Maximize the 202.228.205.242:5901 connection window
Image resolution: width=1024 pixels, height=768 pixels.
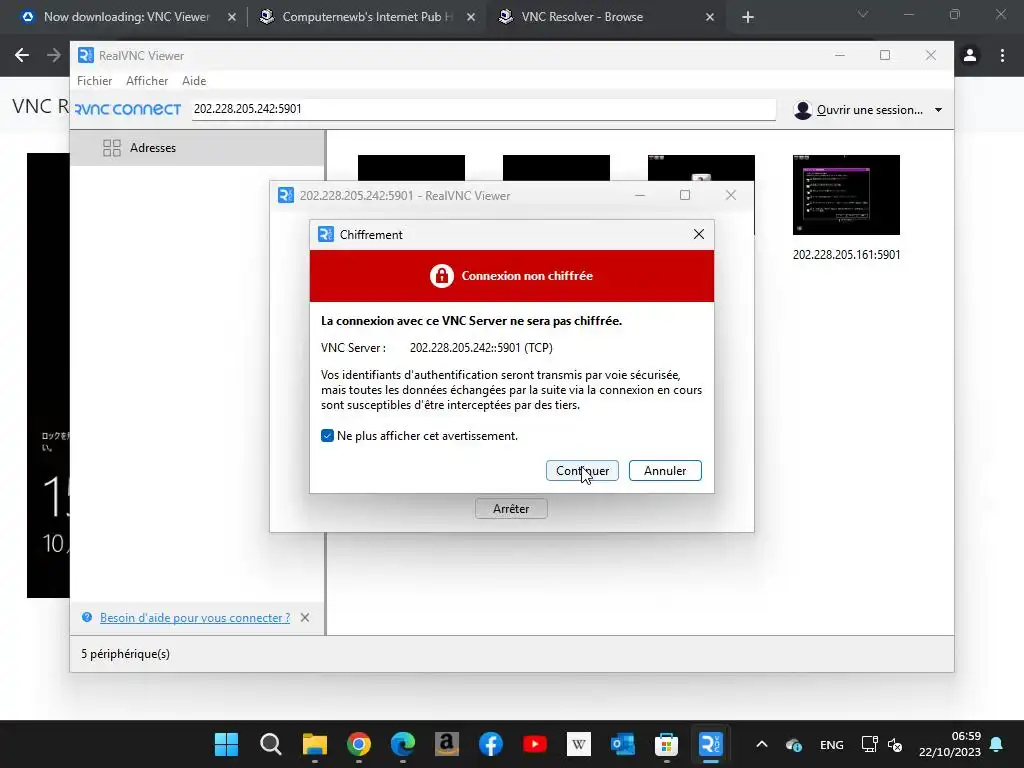point(684,195)
